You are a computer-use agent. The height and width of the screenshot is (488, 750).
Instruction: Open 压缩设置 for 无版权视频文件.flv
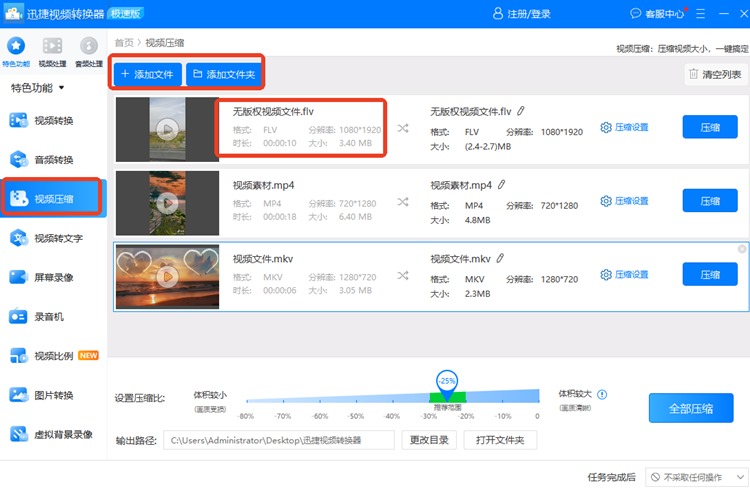coord(624,127)
